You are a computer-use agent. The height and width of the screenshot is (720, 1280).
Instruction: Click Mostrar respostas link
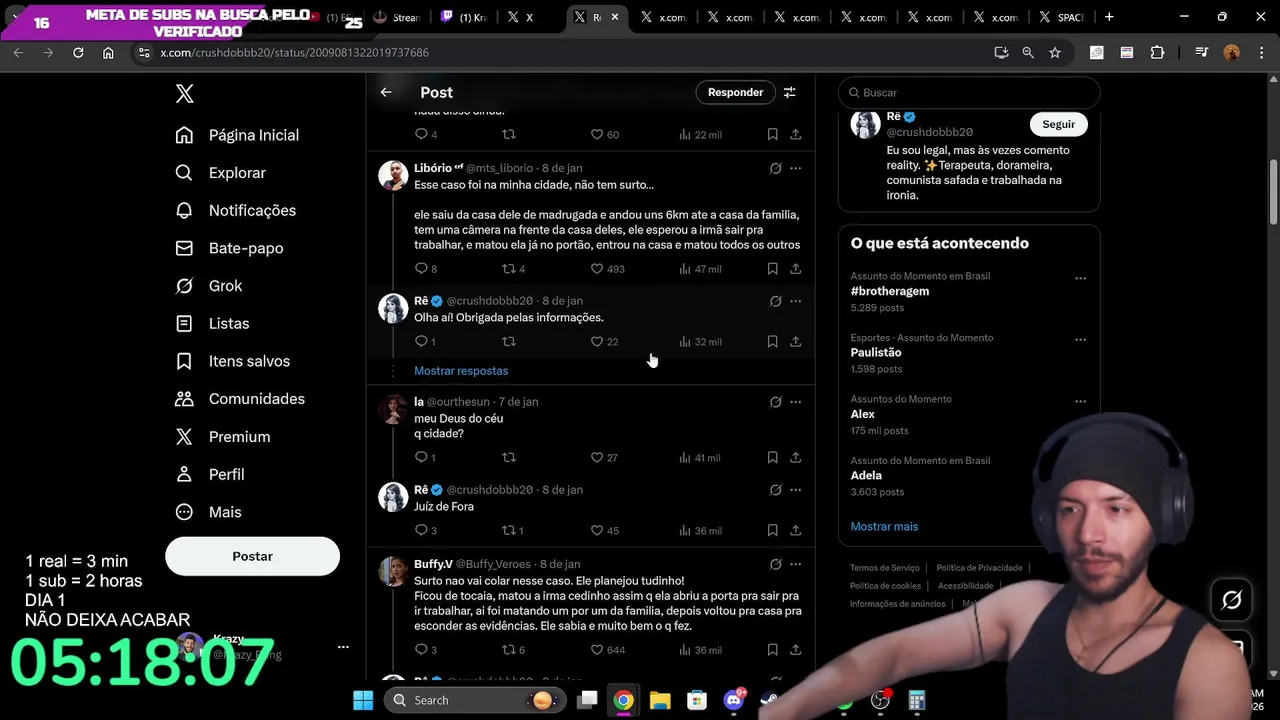click(461, 371)
